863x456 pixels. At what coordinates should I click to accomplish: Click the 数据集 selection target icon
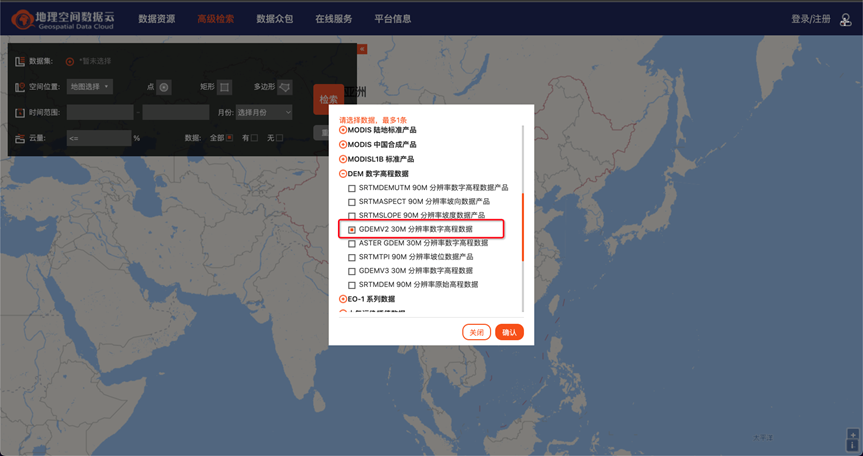pos(70,62)
